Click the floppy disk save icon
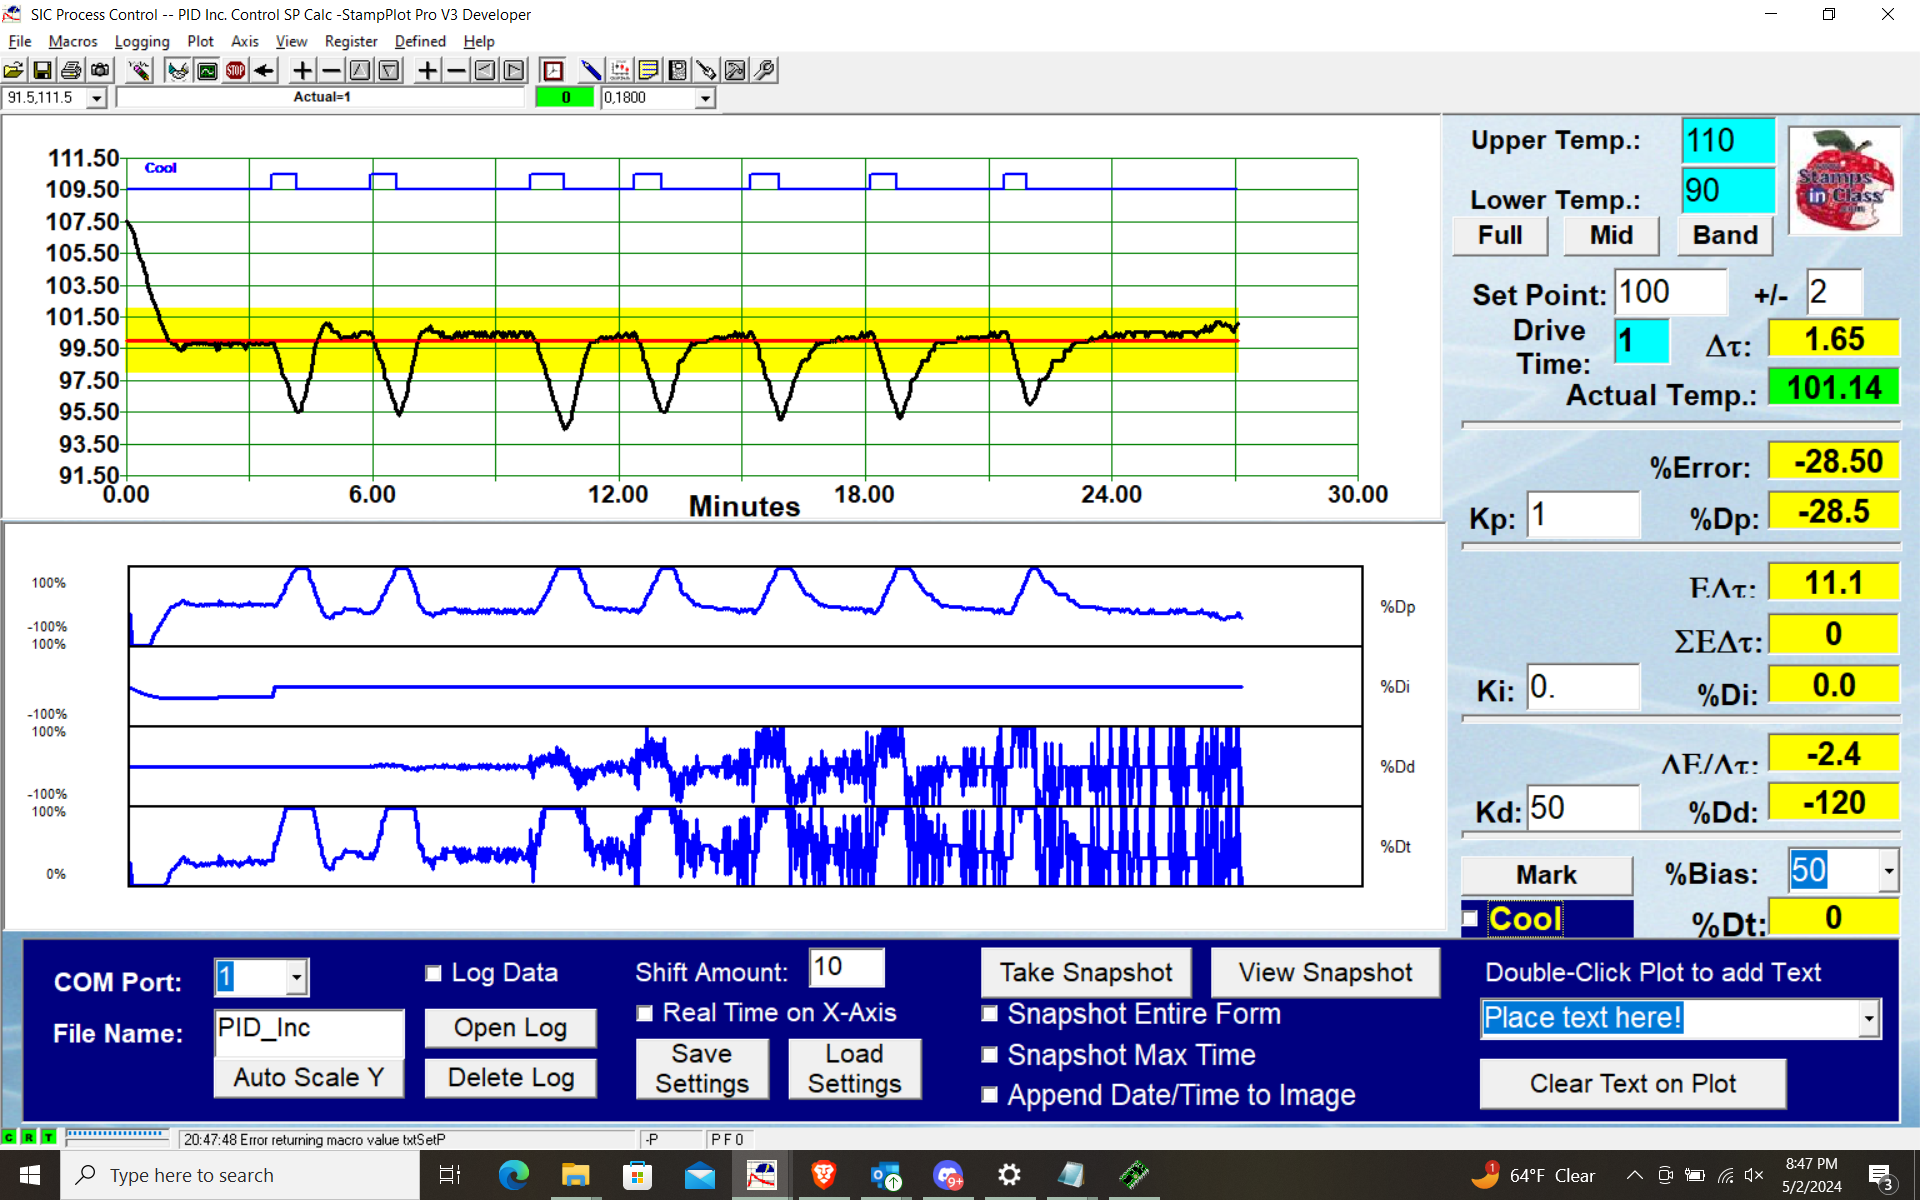This screenshot has width=1920, height=1200. click(42, 70)
